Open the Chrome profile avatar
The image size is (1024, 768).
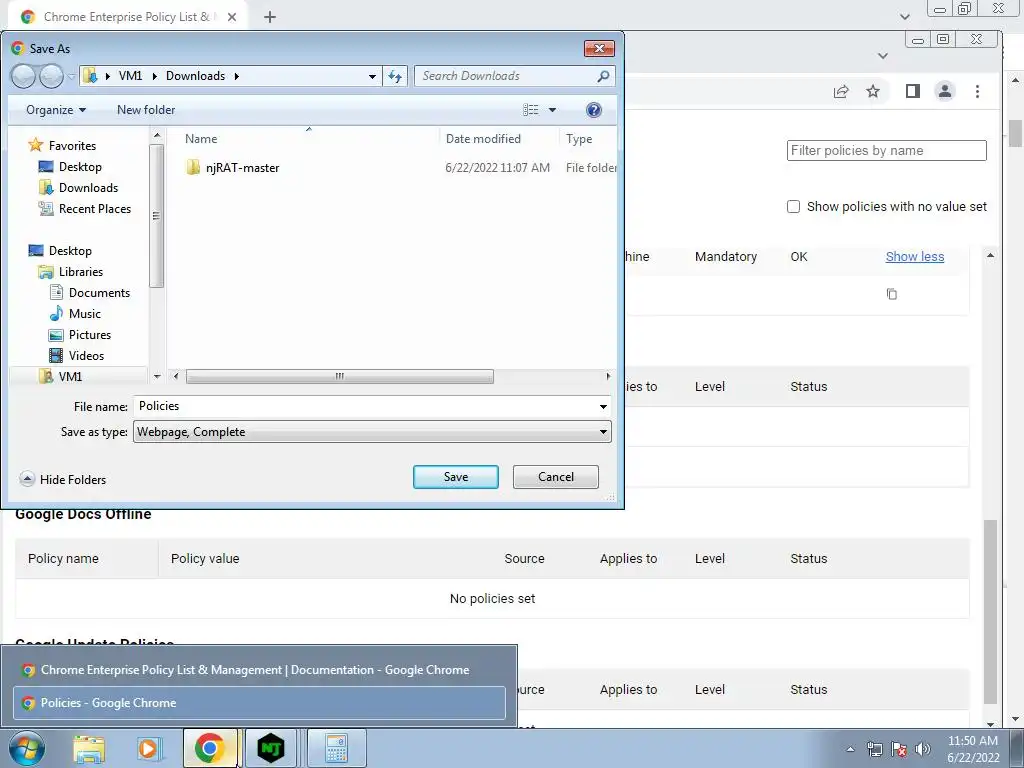tap(945, 91)
